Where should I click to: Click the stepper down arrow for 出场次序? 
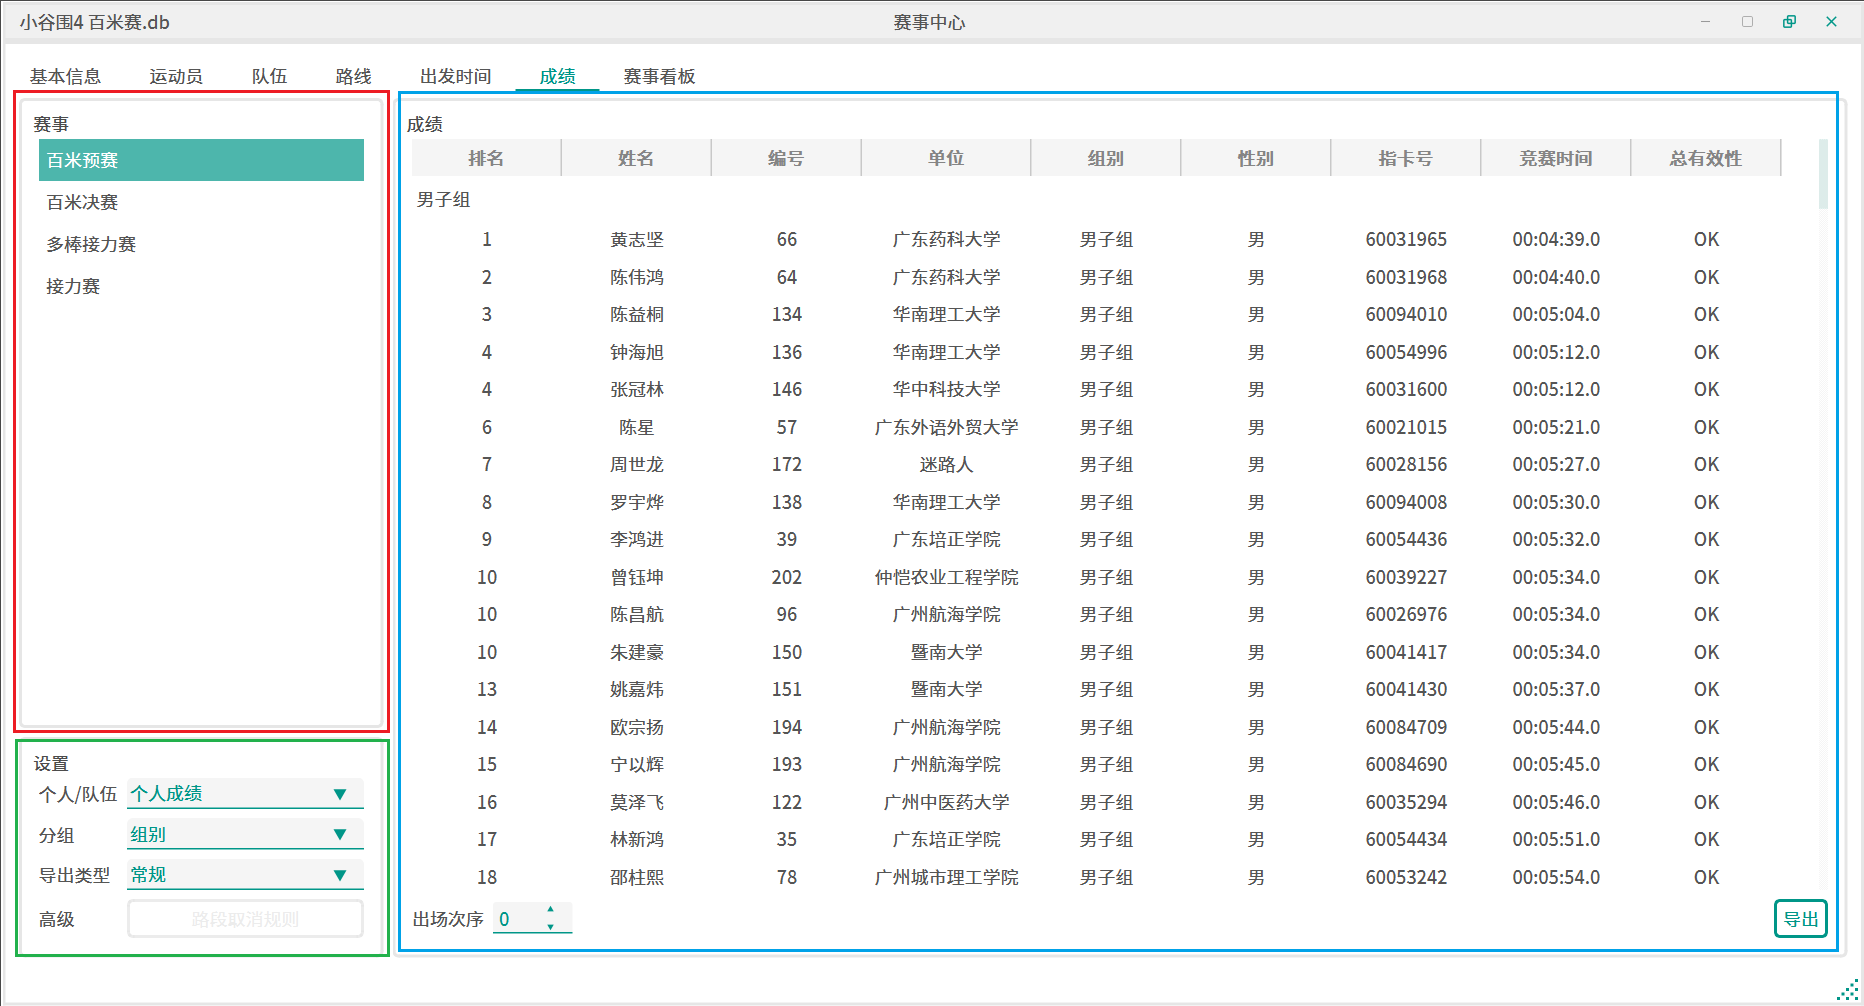pos(550,927)
